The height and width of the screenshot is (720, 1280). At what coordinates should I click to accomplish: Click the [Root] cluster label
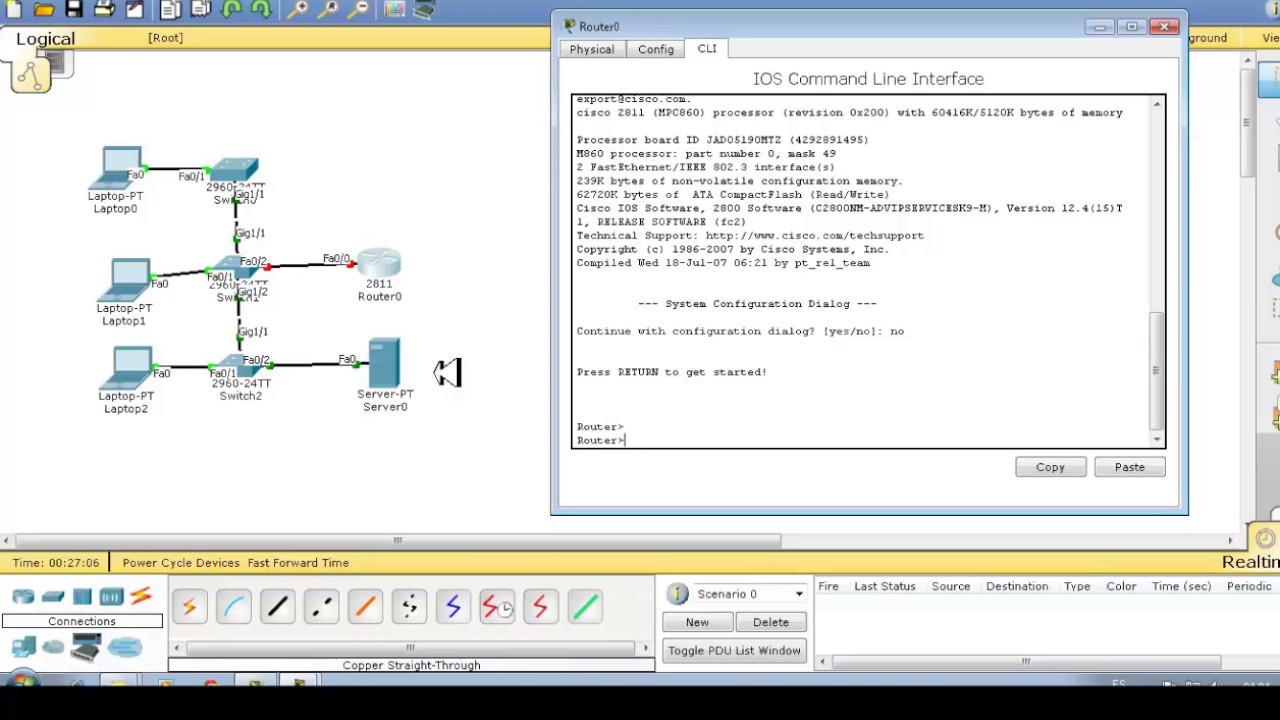(165, 38)
